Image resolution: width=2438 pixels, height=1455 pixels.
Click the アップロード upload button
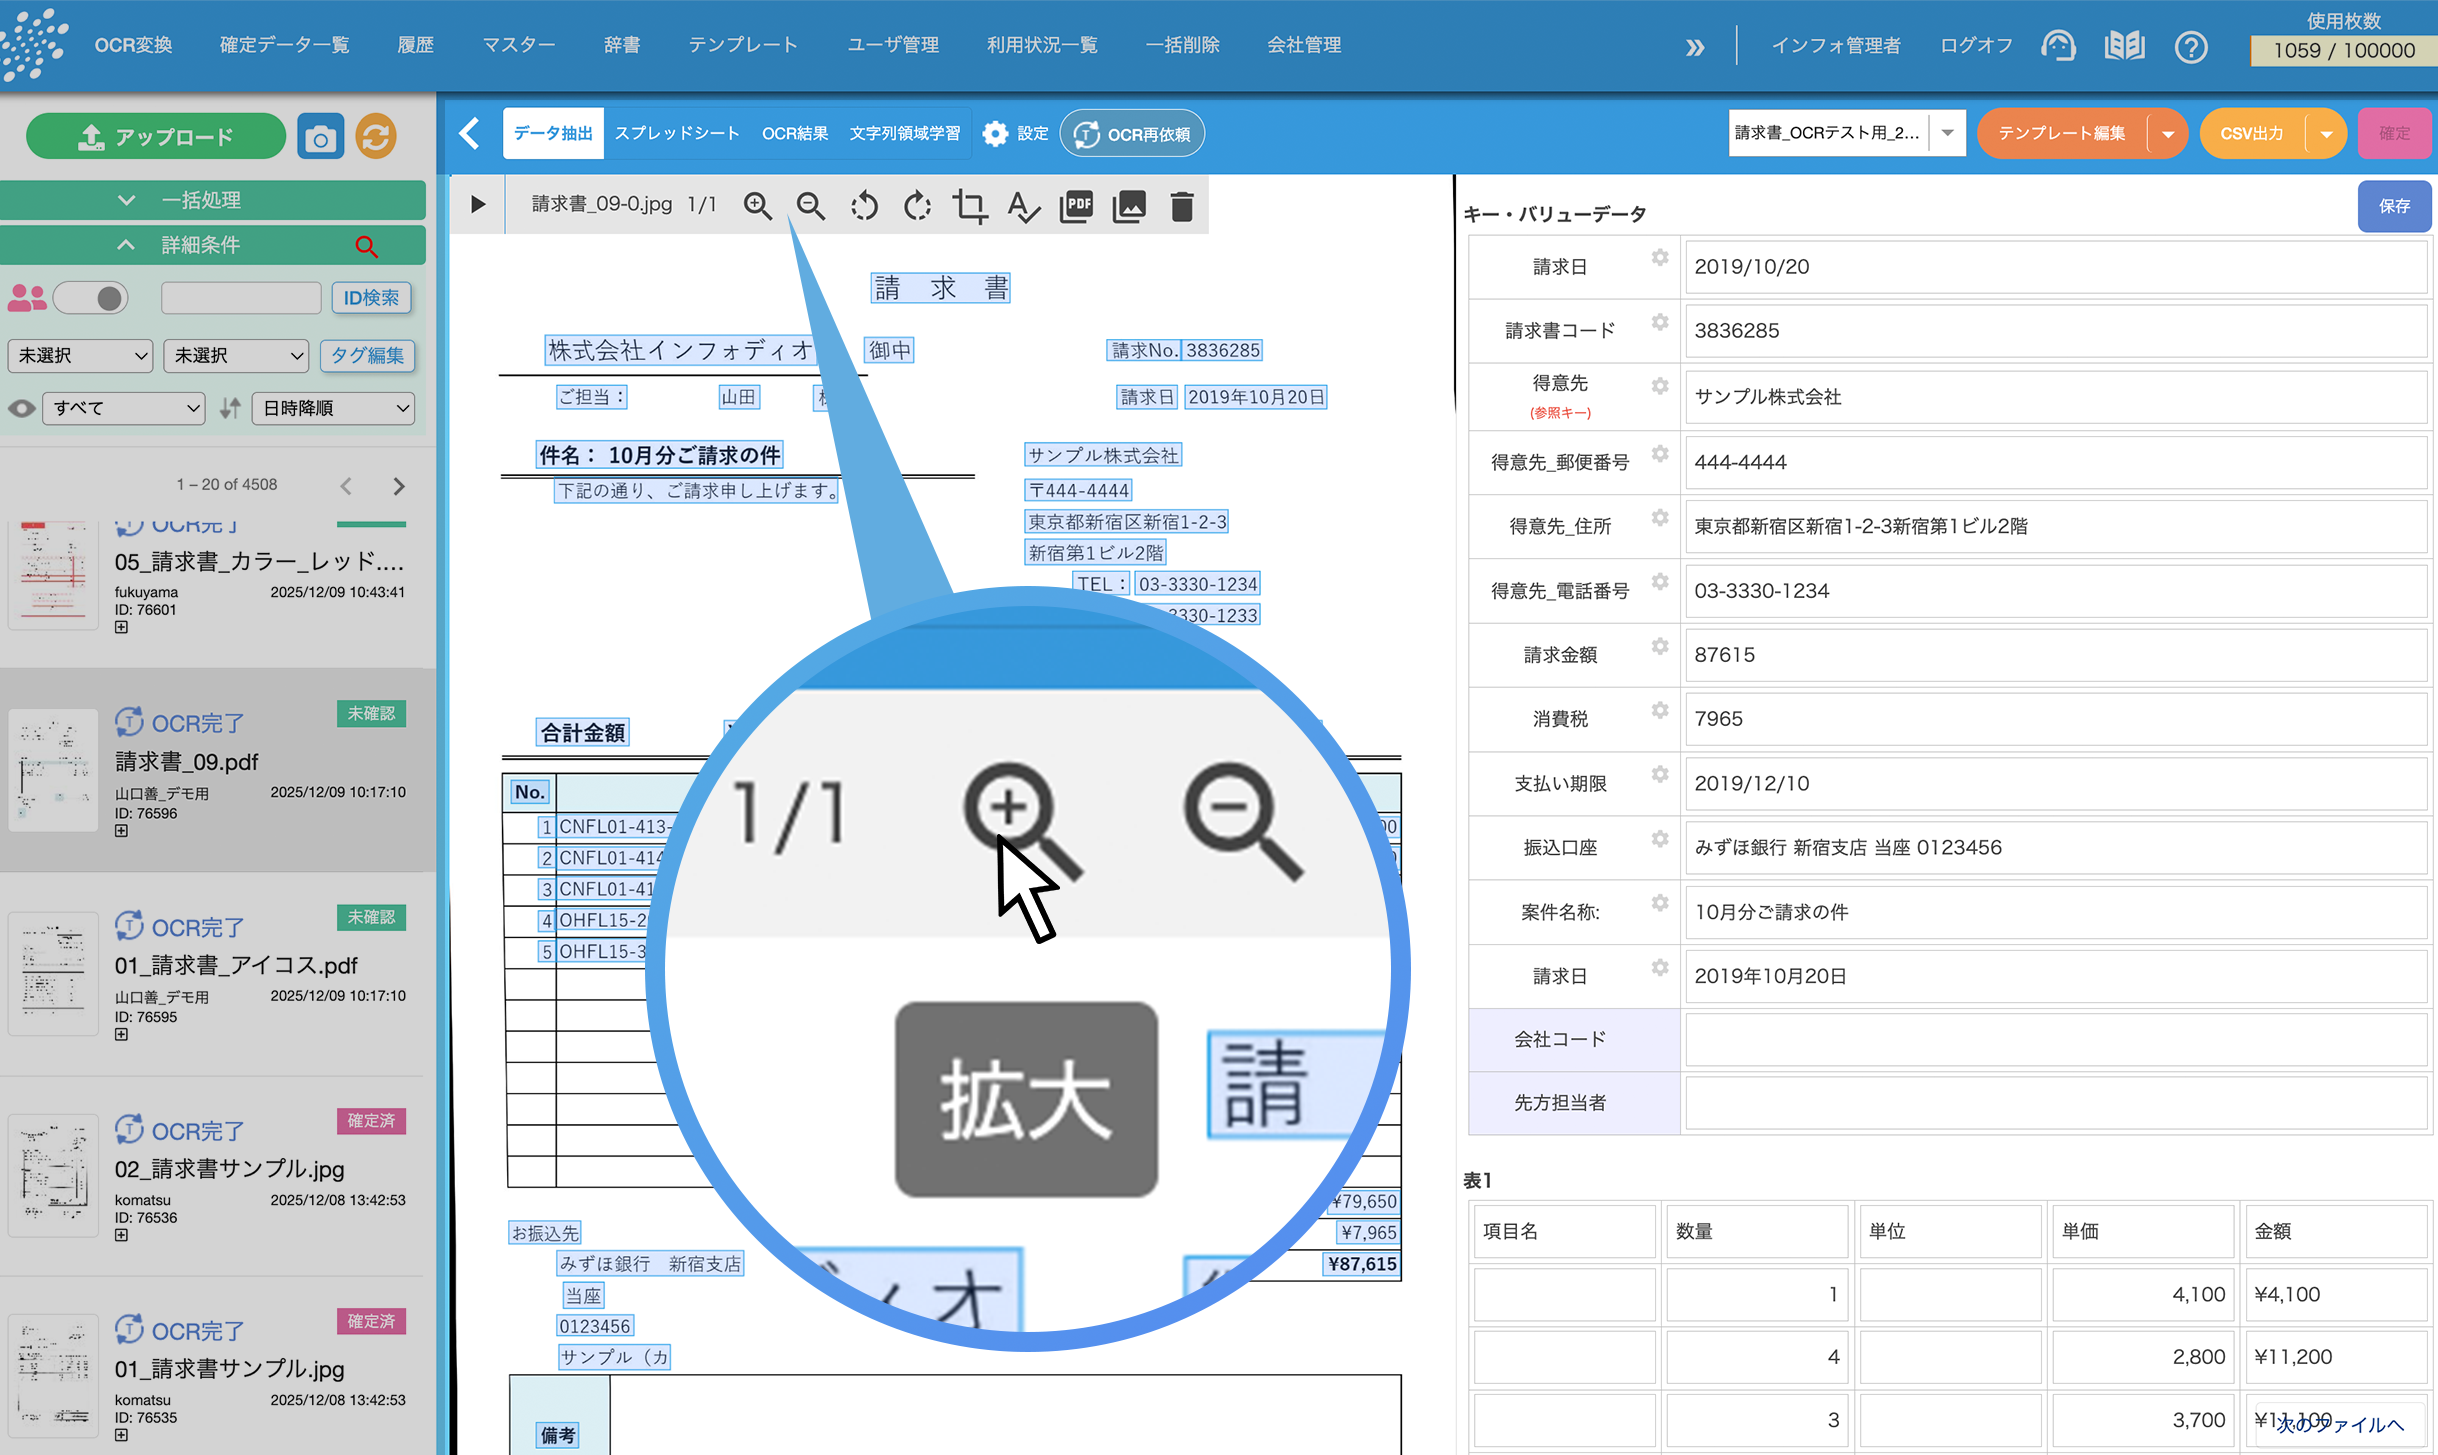point(155,135)
